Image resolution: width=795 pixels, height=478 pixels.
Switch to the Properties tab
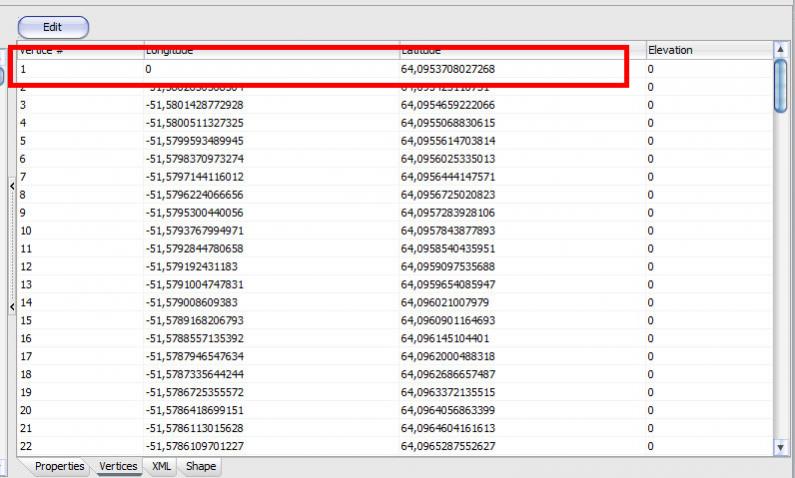[59, 466]
